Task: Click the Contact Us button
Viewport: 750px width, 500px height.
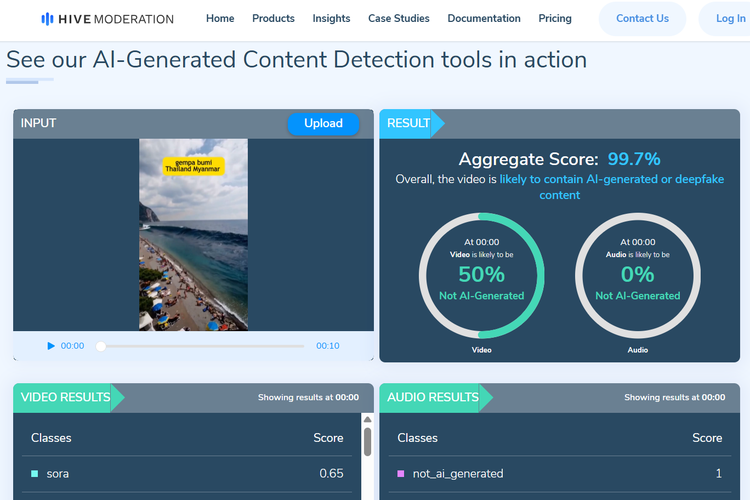Action: tap(642, 19)
